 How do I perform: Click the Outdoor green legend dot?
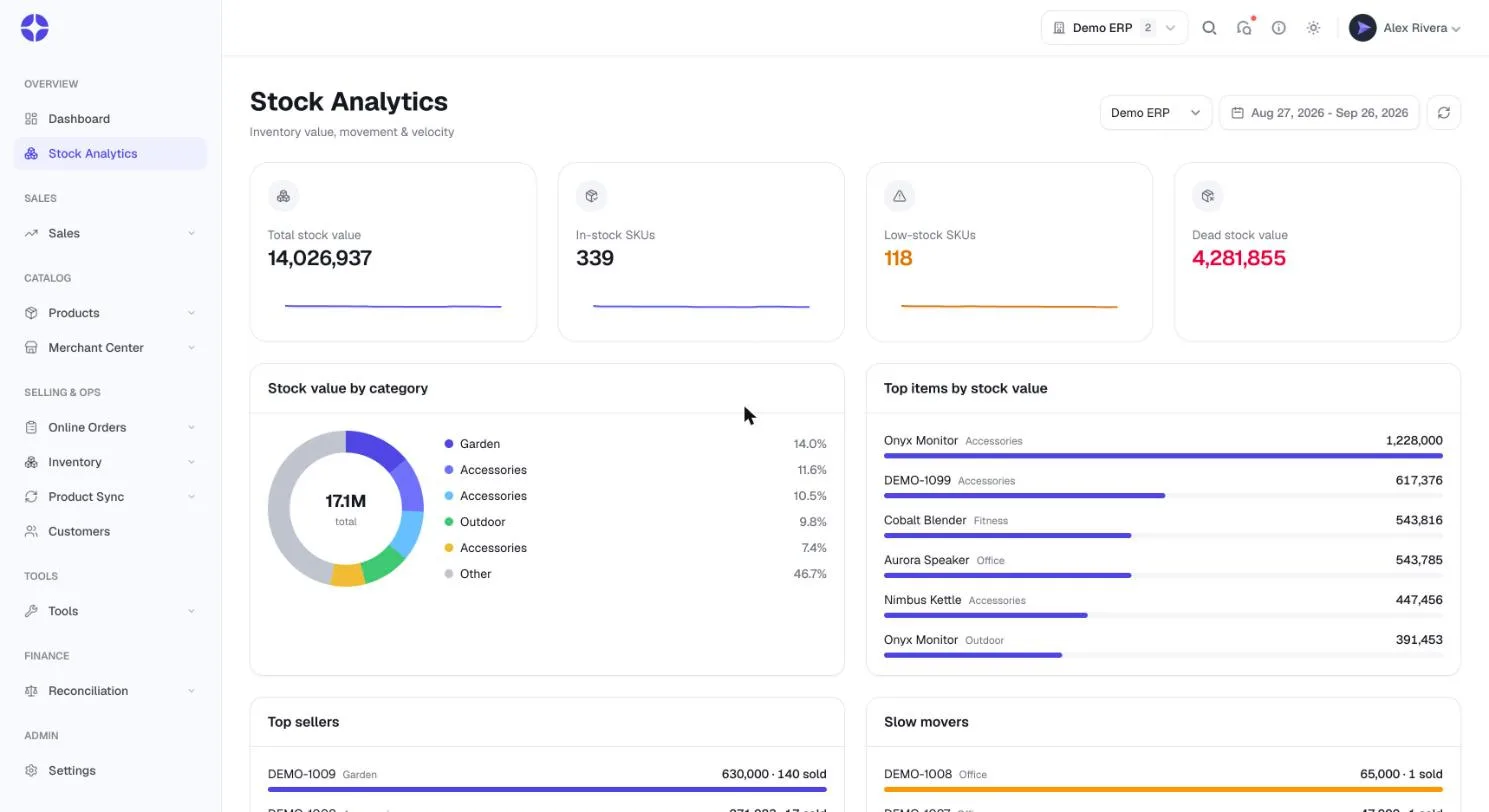coord(449,522)
